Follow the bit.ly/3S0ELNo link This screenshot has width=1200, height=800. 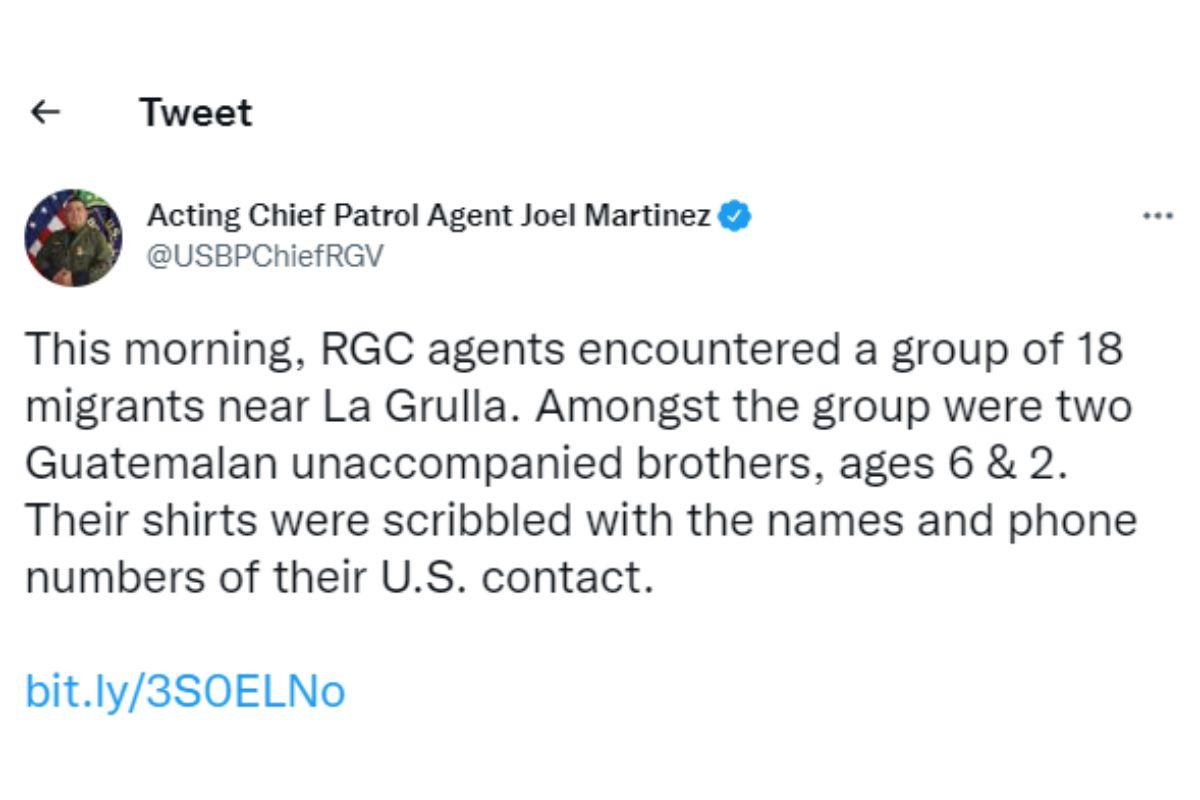pos(185,691)
